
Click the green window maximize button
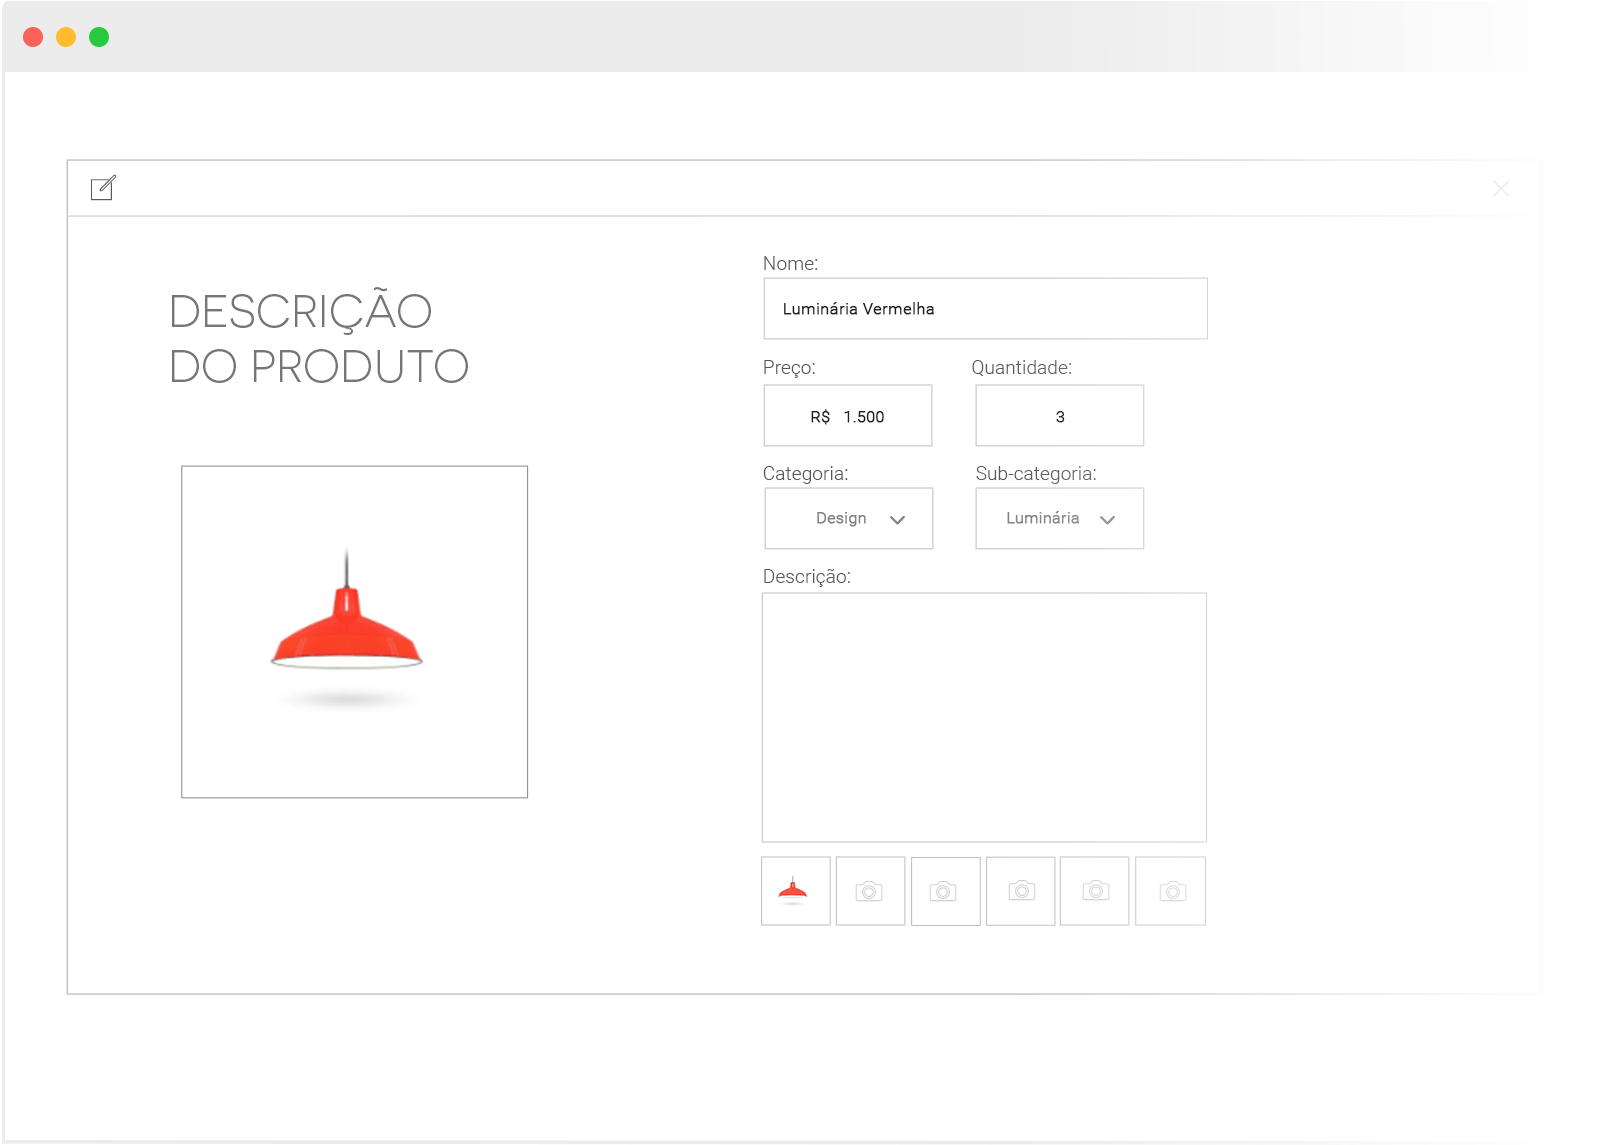99,37
